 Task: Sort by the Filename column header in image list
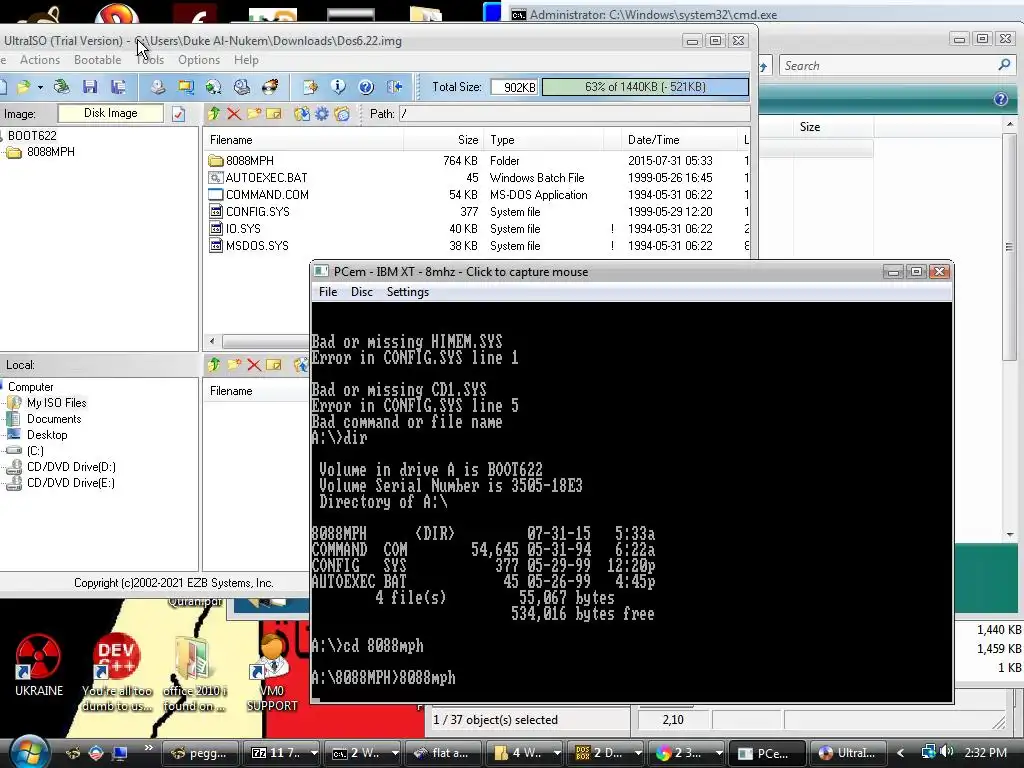click(x=304, y=140)
